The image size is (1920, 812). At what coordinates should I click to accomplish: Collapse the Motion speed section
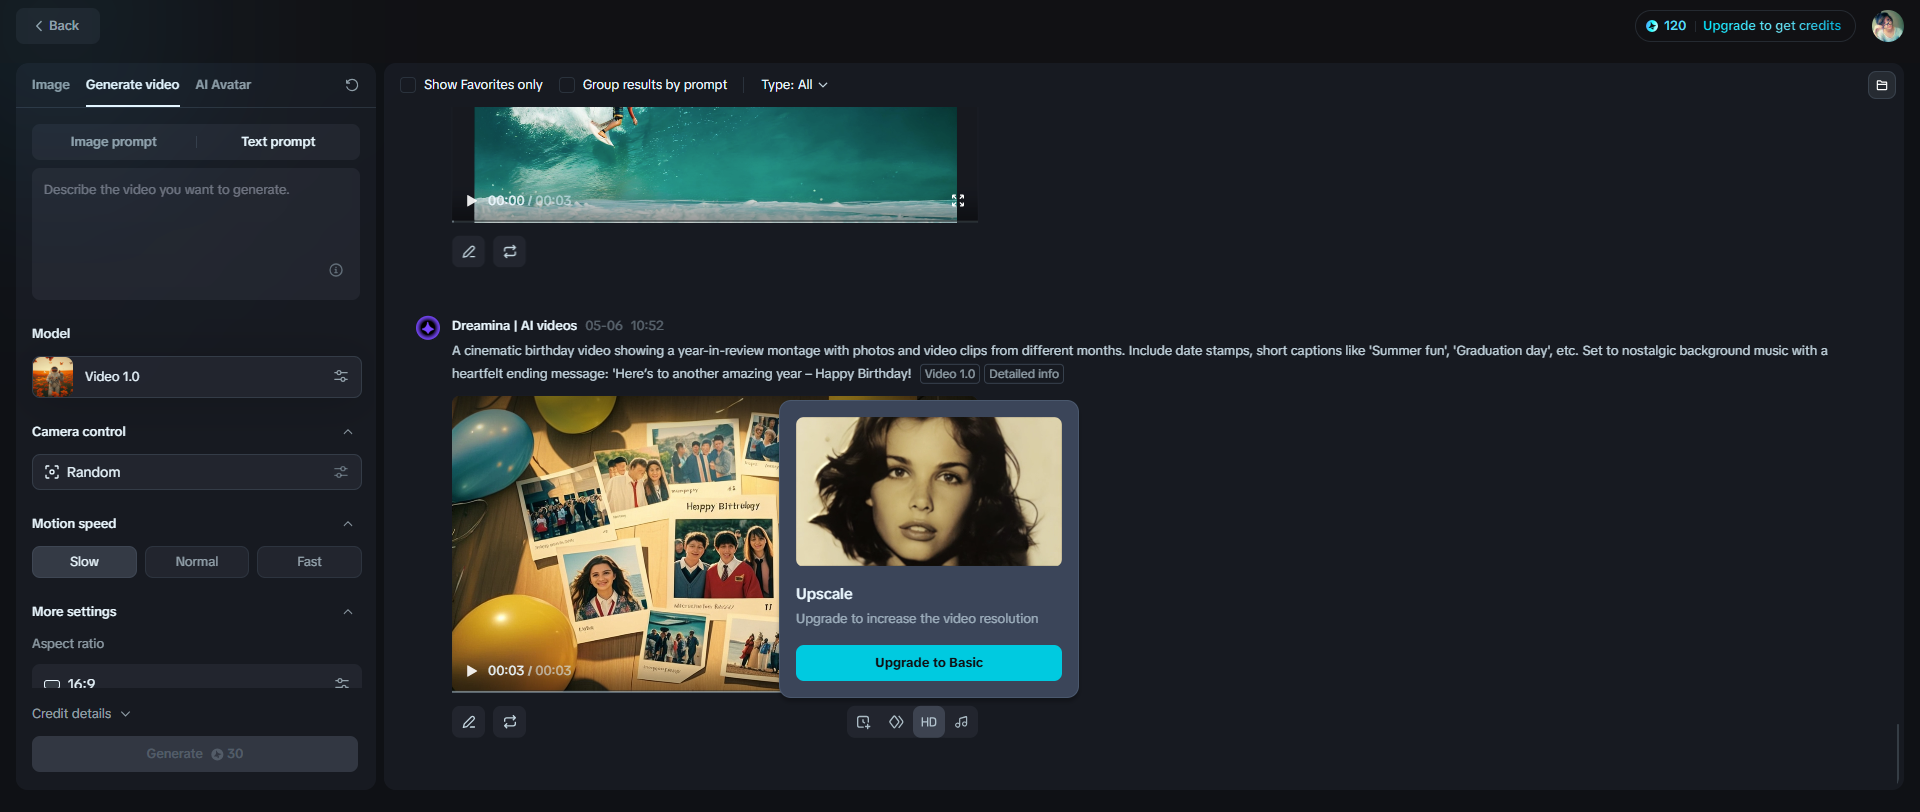point(348,524)
